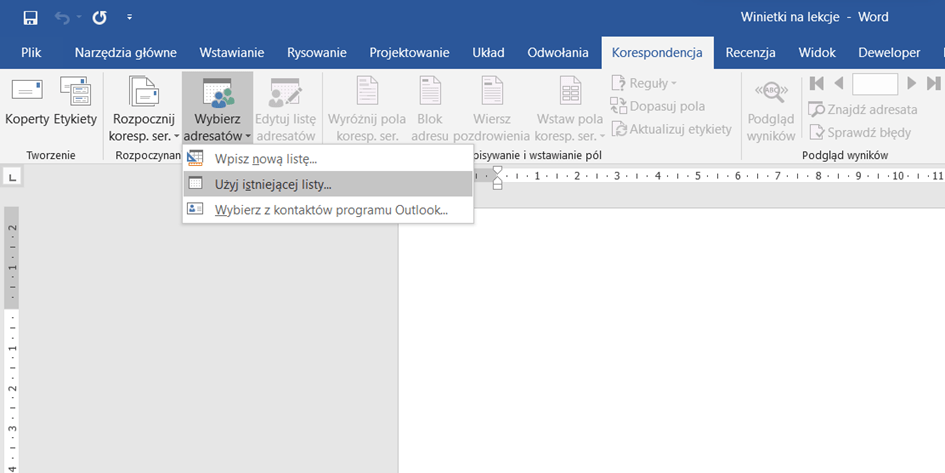Go to first record arrow
The width and height of the screenshot is (945, 473).
817,84
